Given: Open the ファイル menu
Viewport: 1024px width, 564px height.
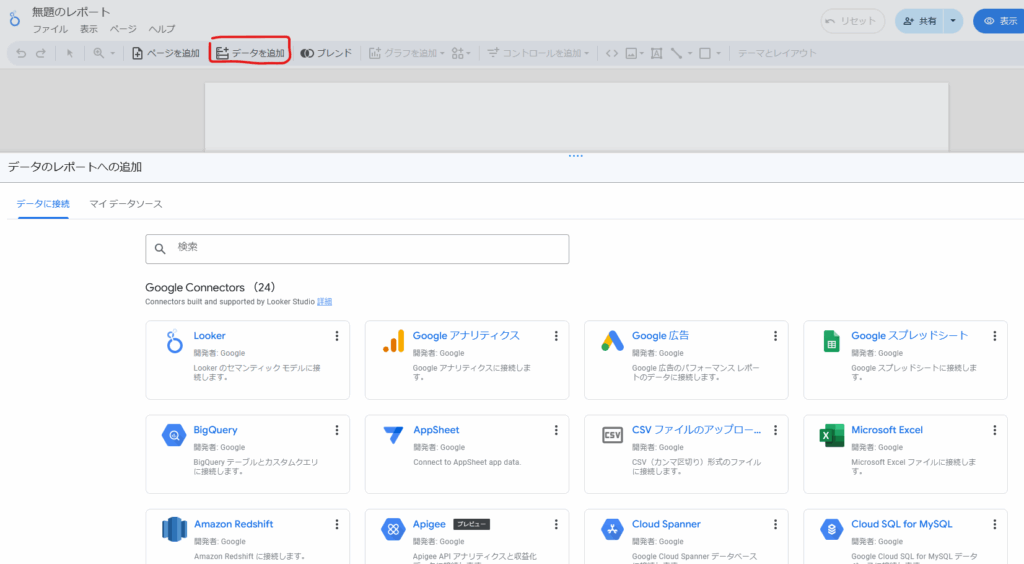Looking at the screenshot, I should [x=50, y=29].
